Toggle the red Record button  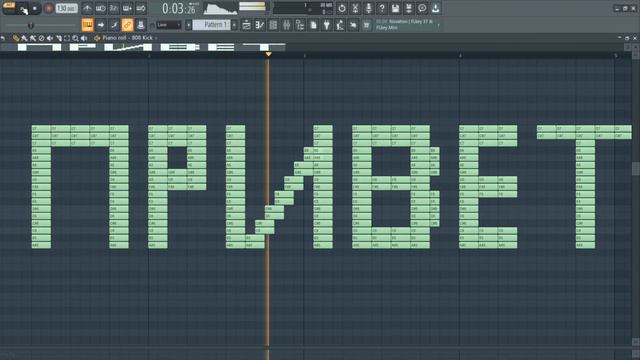click(x=49, y=8)
